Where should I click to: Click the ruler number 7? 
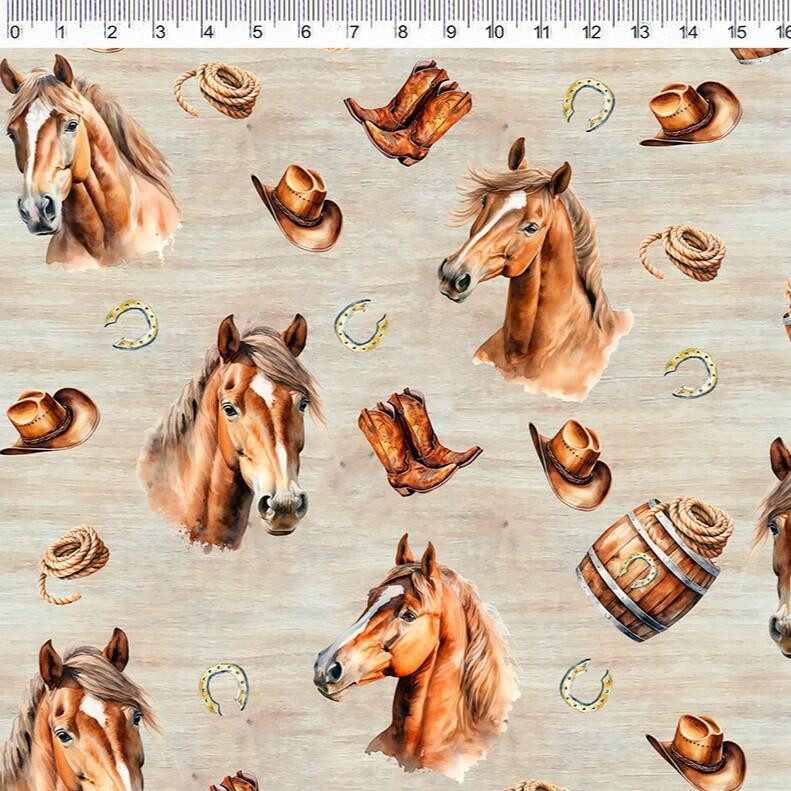(x=354, y=32)
